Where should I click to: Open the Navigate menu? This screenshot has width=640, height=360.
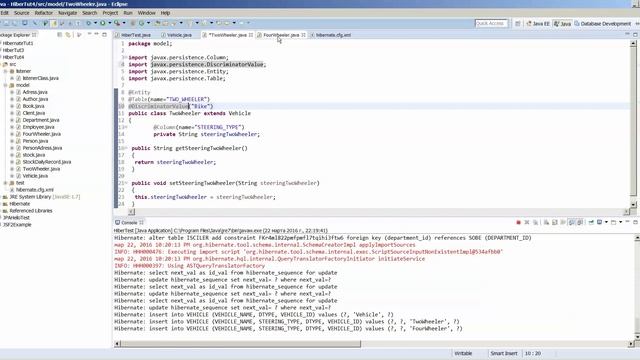pos(67,13)
